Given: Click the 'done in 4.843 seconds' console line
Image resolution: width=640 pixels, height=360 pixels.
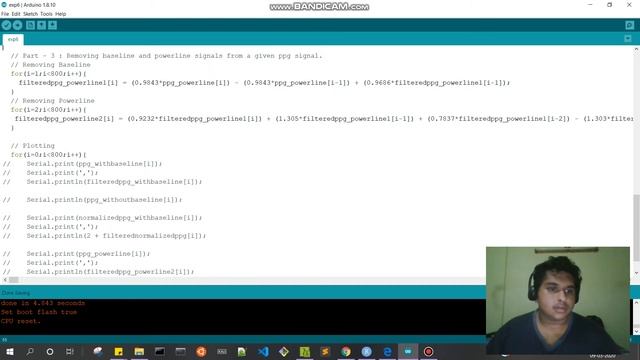Looking at the screenshot, I should tap(43, 303).
